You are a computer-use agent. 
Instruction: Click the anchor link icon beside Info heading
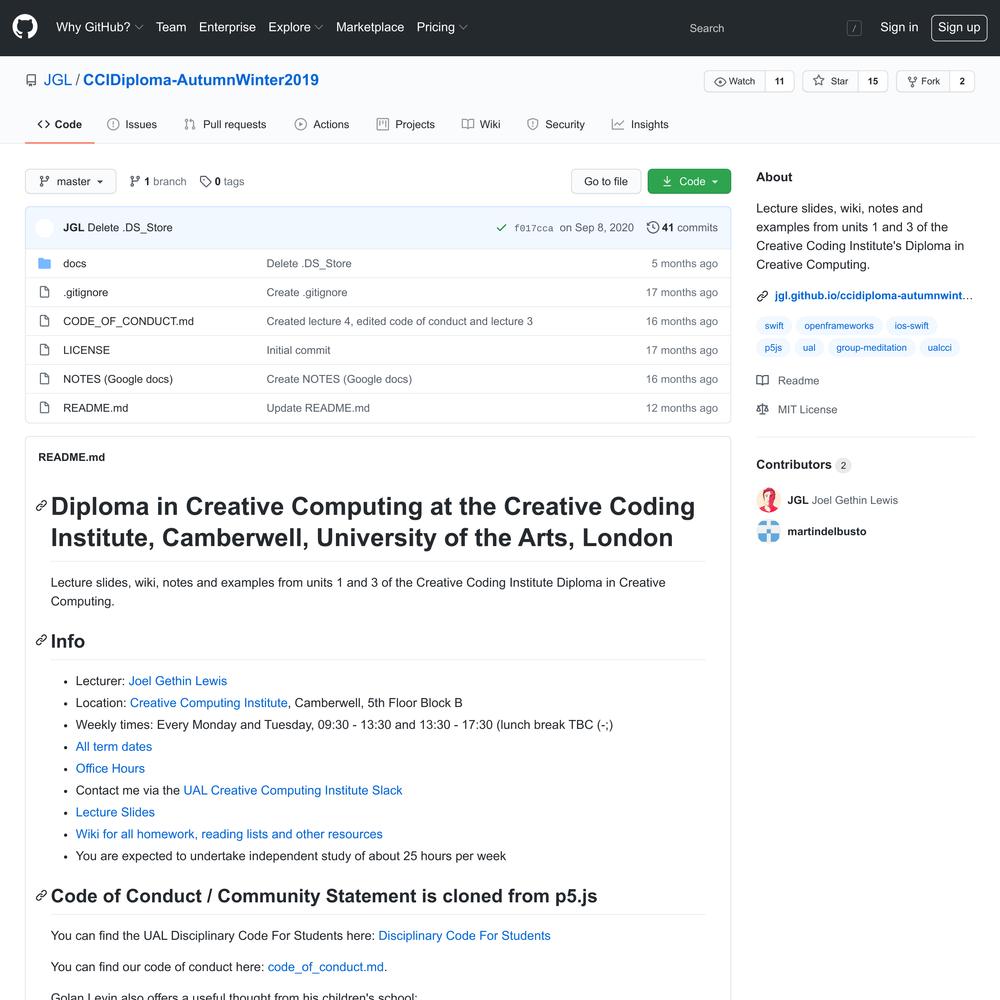pyautogui.click(x=41, y=640)
